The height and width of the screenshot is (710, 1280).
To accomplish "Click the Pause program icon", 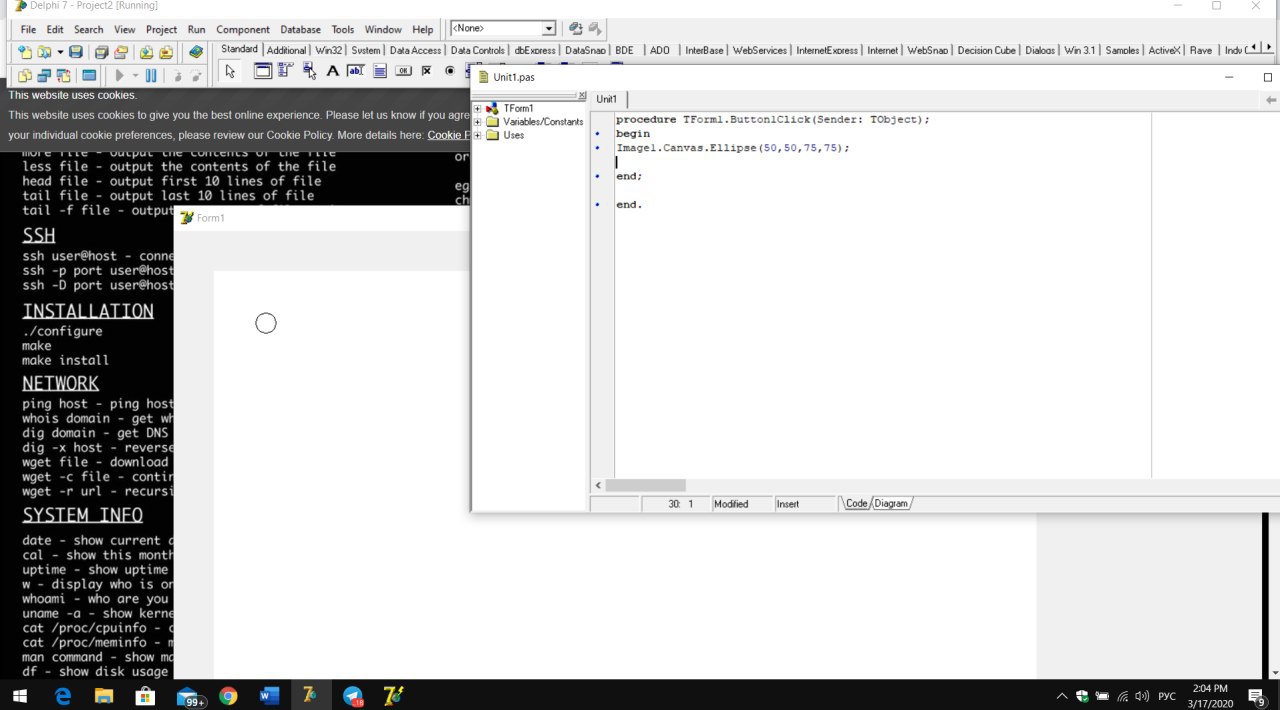I will [151, 75].
